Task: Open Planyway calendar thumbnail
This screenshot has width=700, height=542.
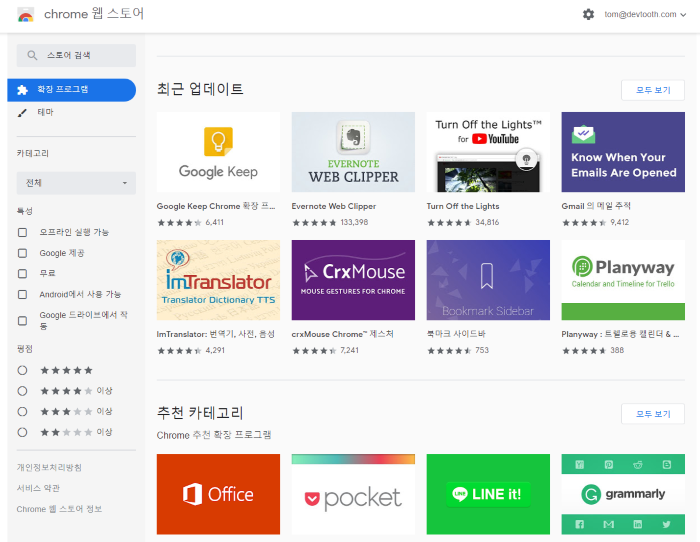Action: [623, 280]
